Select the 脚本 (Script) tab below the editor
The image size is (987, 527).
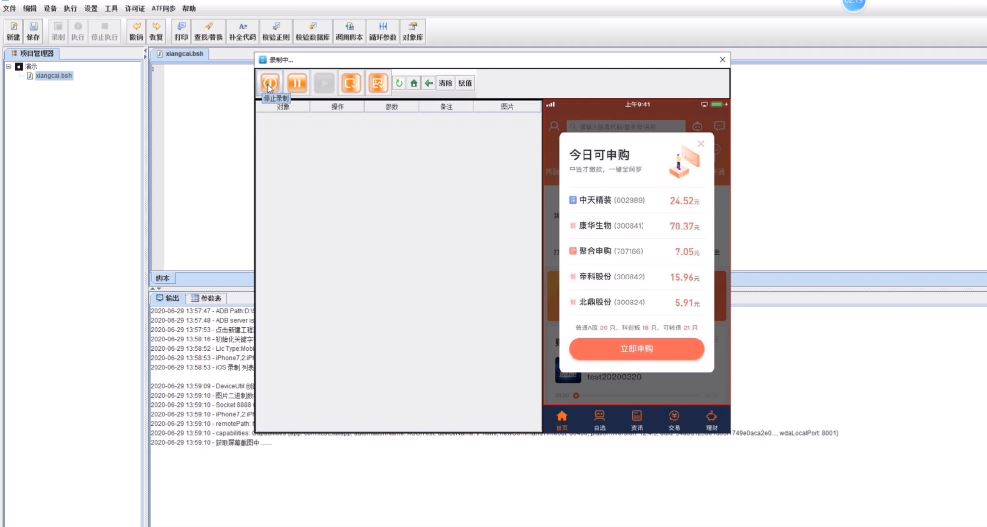(162, 278)
